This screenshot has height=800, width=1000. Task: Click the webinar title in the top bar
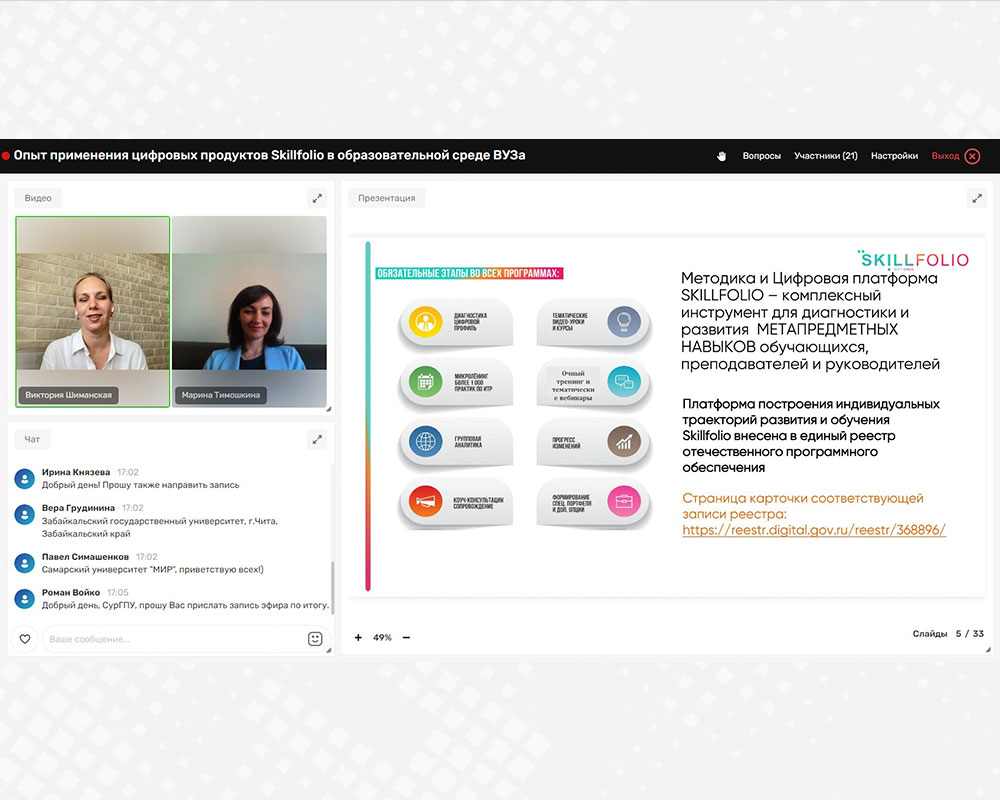(x=270, y=155)
